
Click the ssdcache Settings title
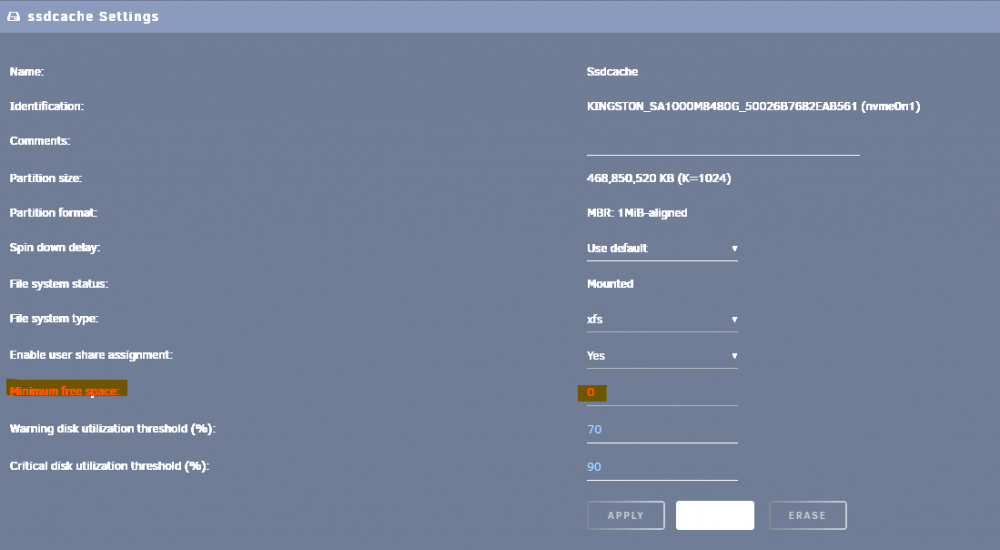93,17
